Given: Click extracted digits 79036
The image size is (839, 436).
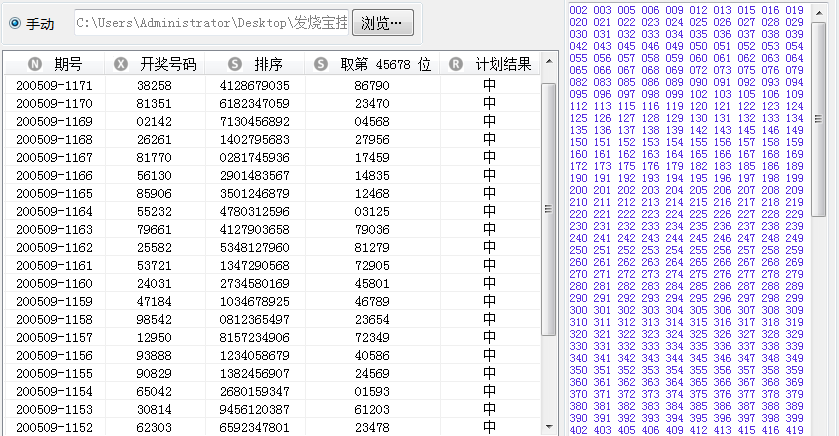Looking at the screenshot, I should click(x=372, y=230).
